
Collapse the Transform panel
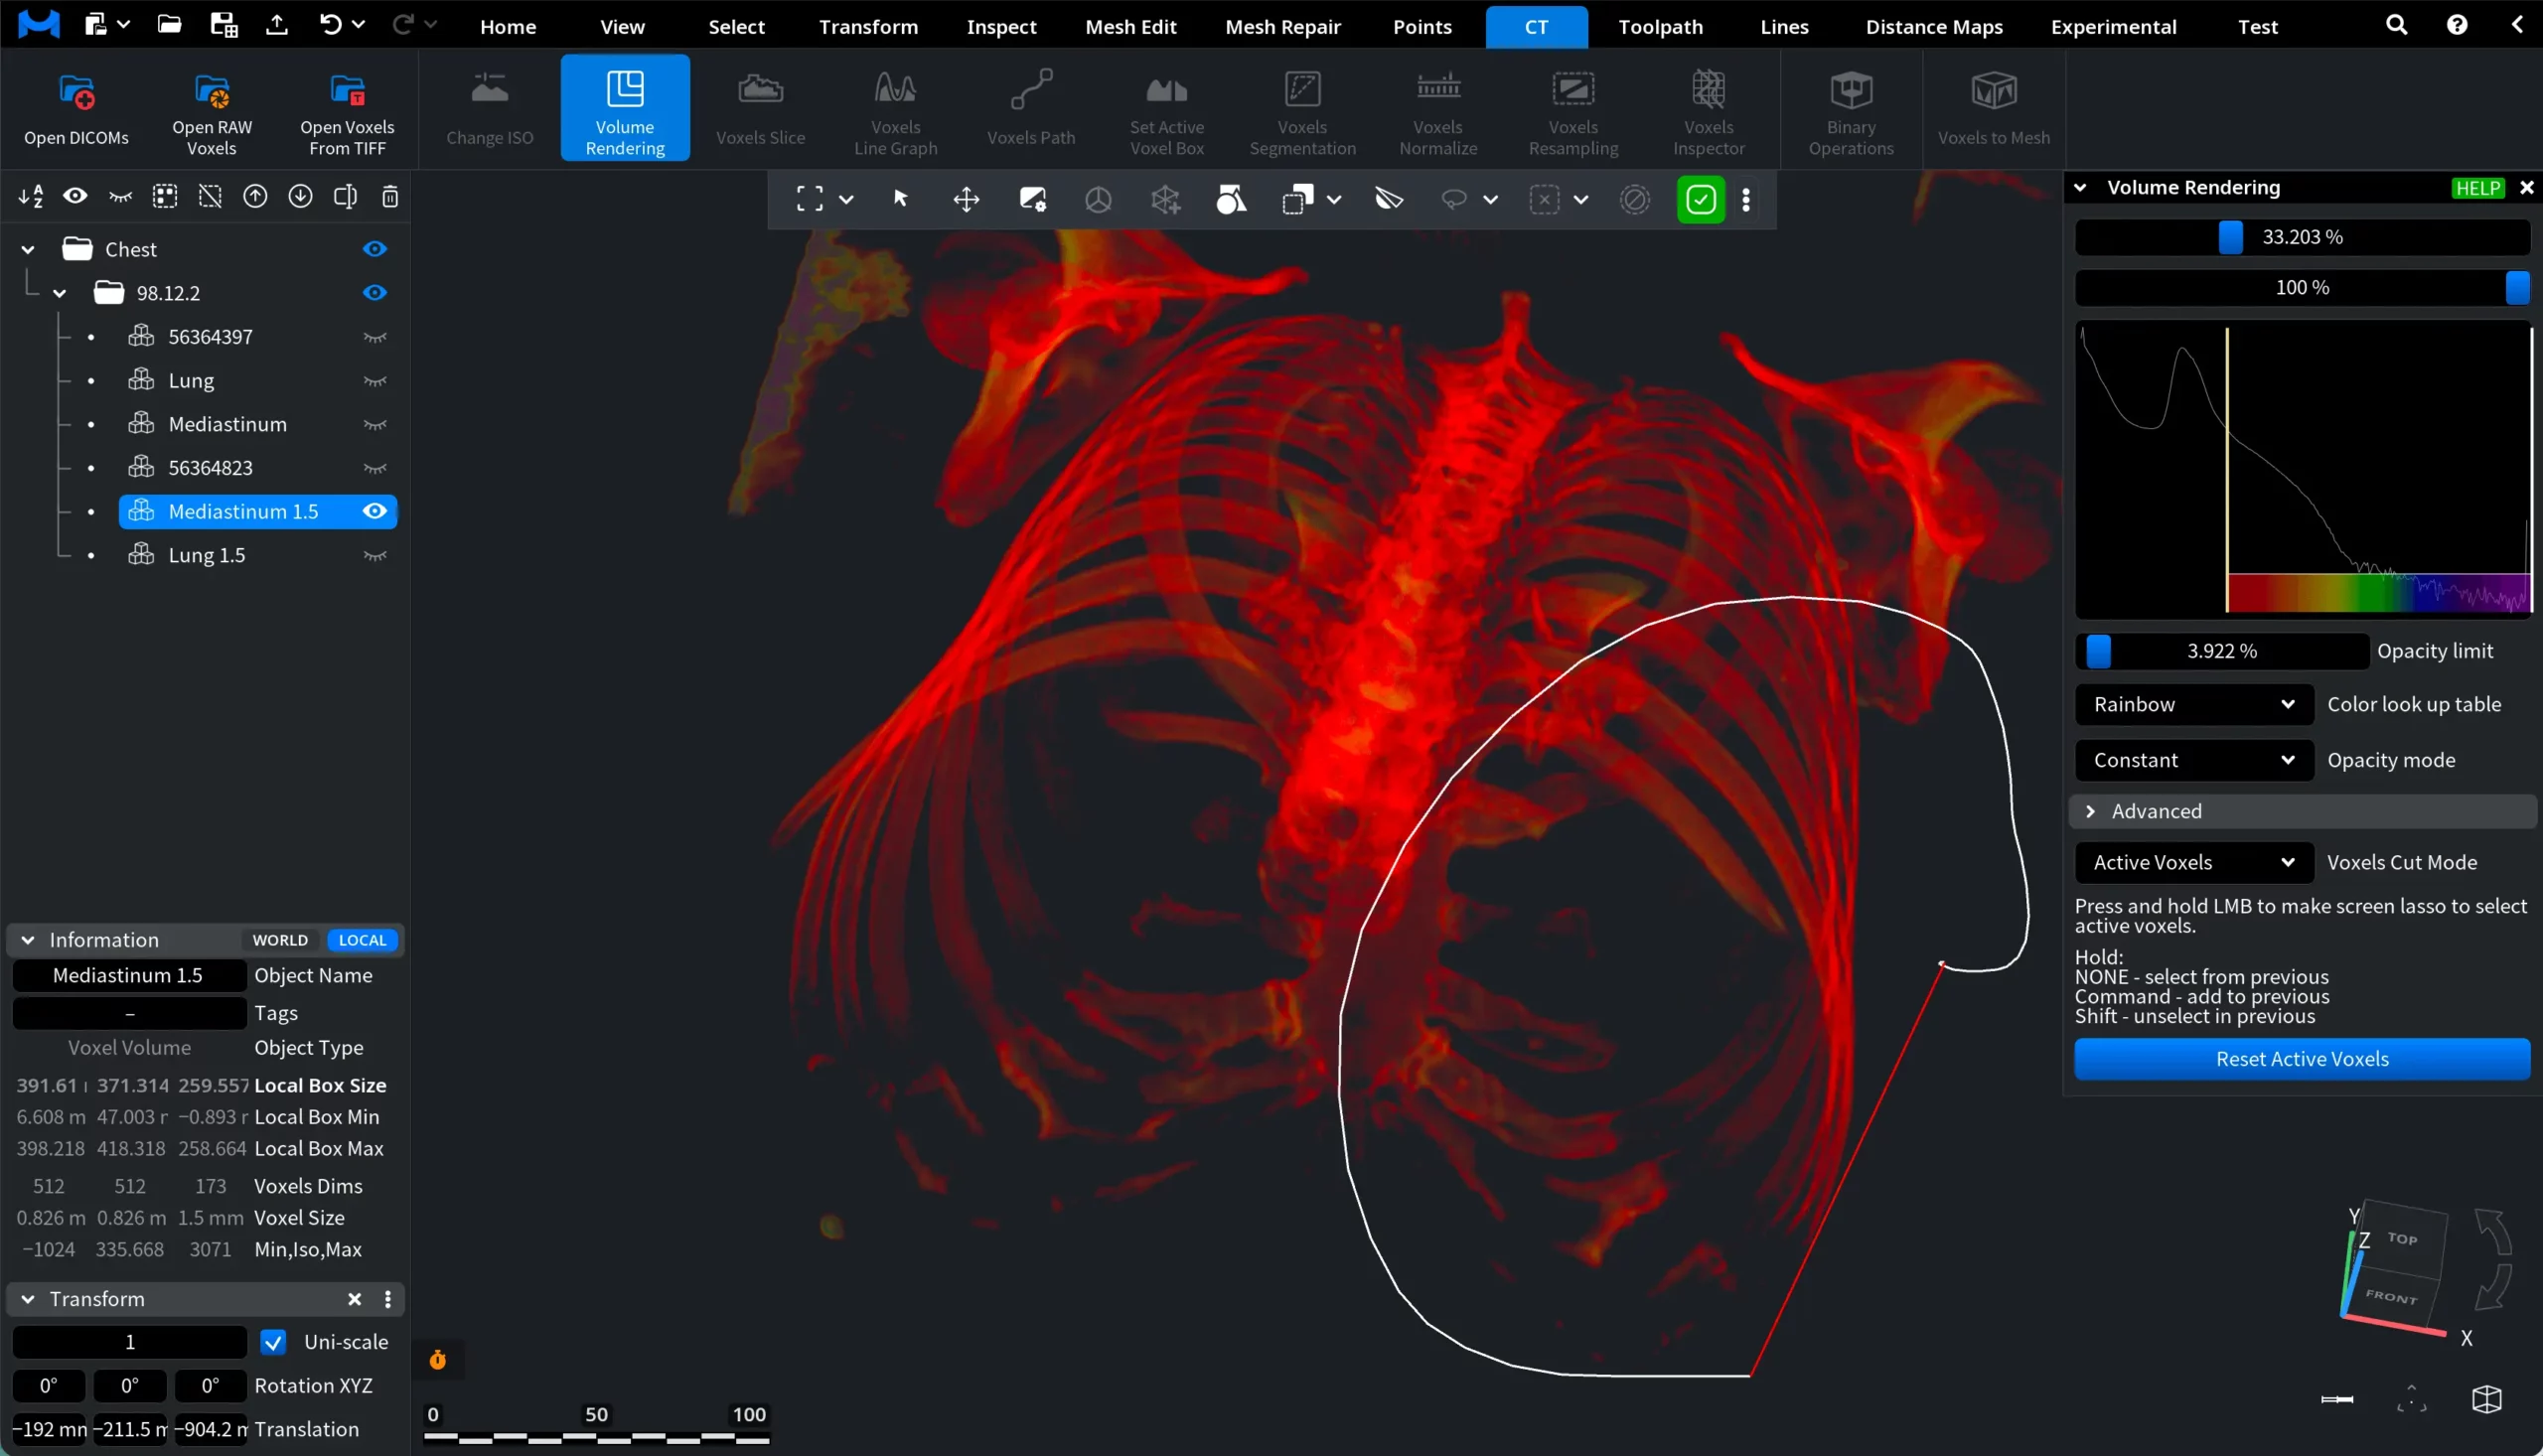[x=28, y=1299]
